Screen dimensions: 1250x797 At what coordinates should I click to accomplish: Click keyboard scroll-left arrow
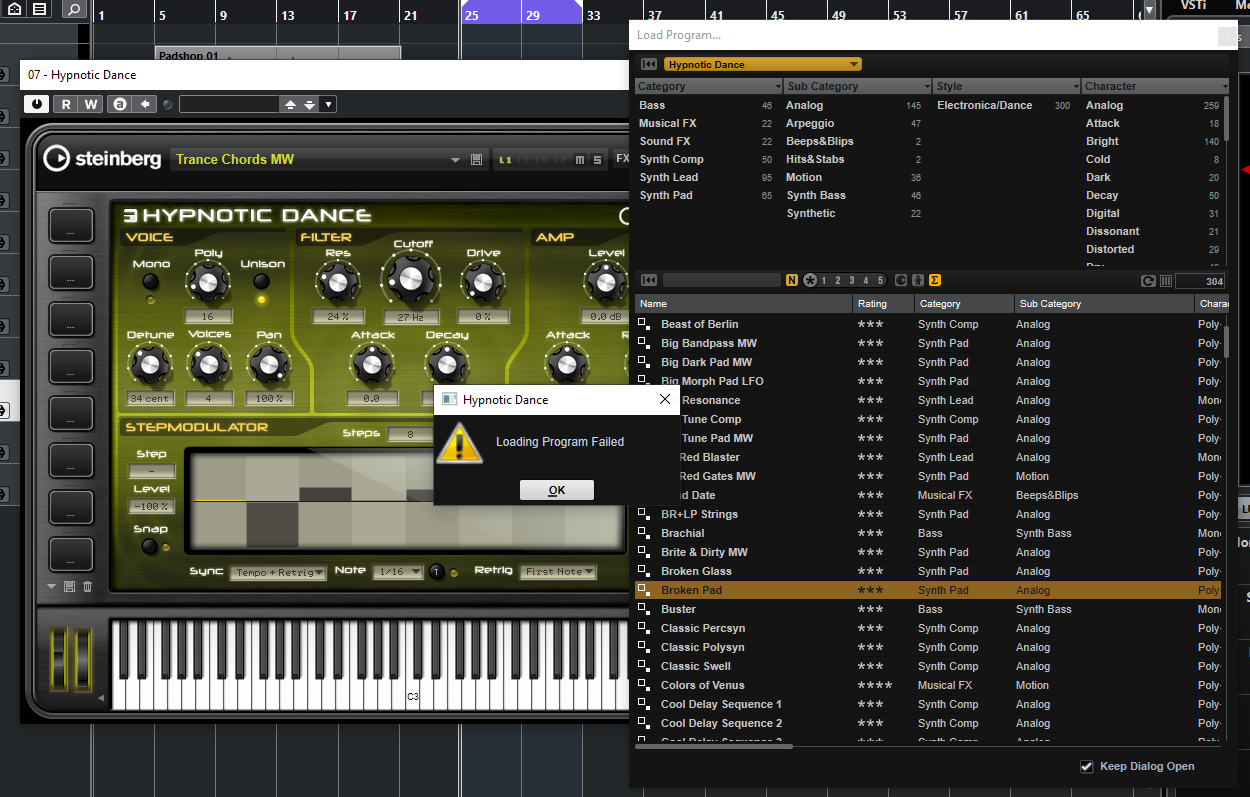click(100, 699)
